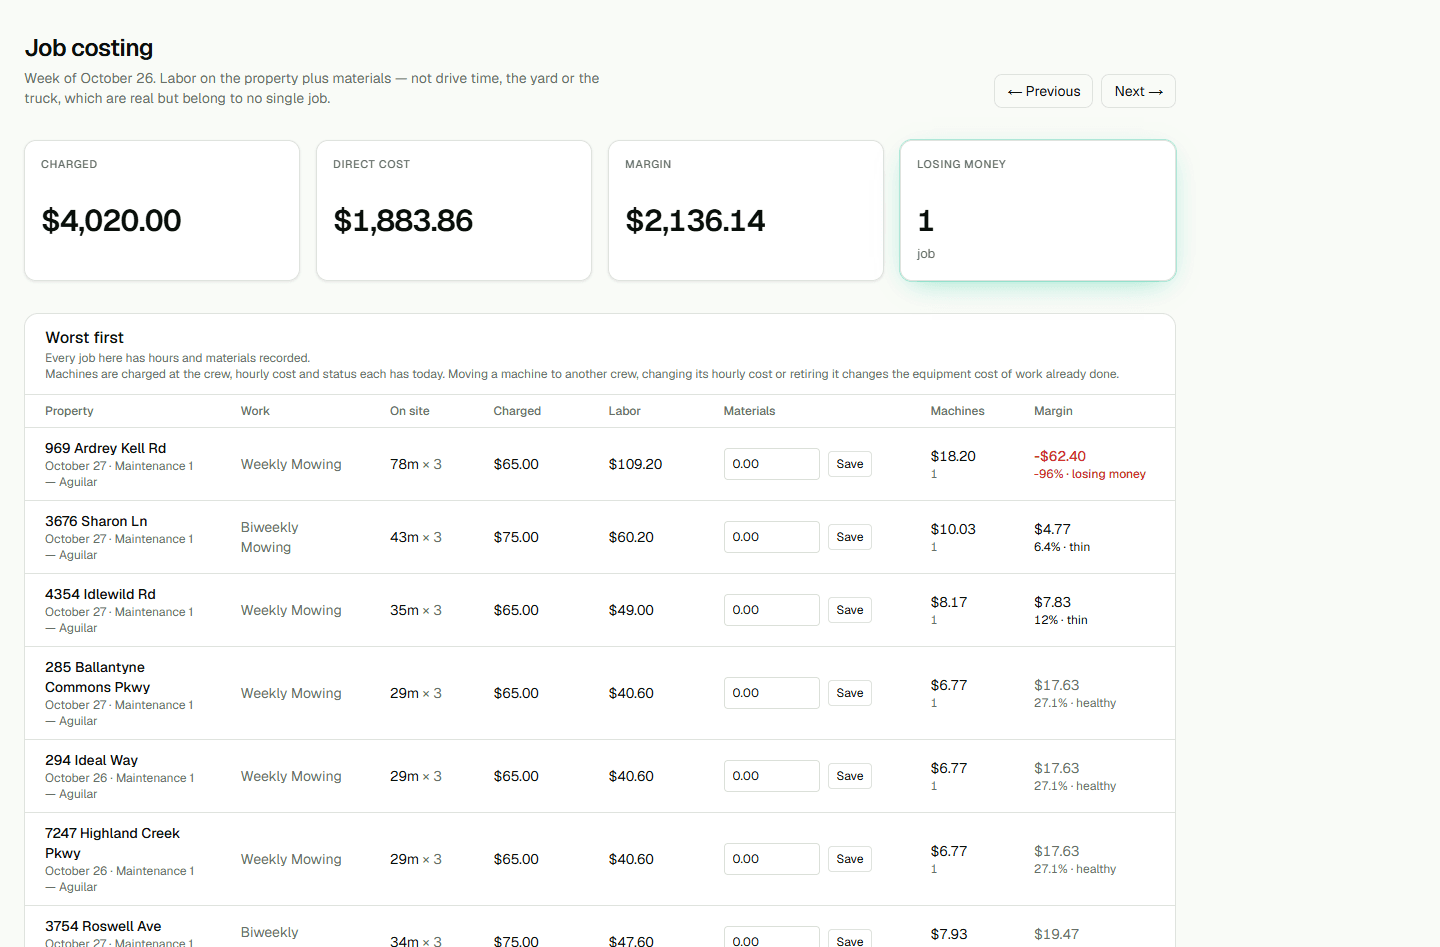This screenshot has height=947, width=1440.
Task: Click the Charged column header
Action: pyautogui.click(x=517, y=411)
